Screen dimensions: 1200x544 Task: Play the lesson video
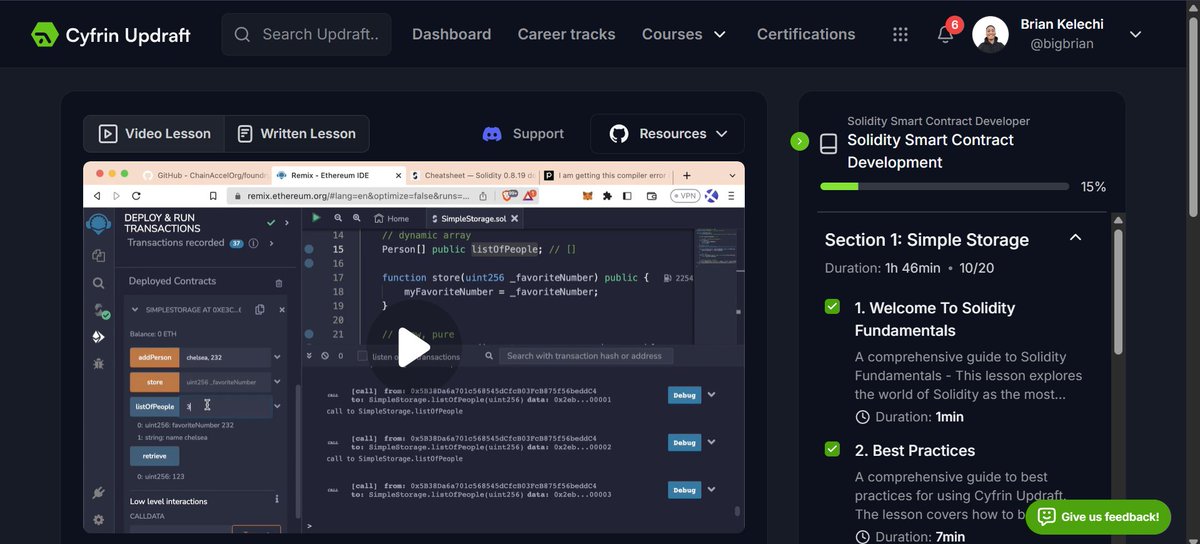[x=413, y=347]
